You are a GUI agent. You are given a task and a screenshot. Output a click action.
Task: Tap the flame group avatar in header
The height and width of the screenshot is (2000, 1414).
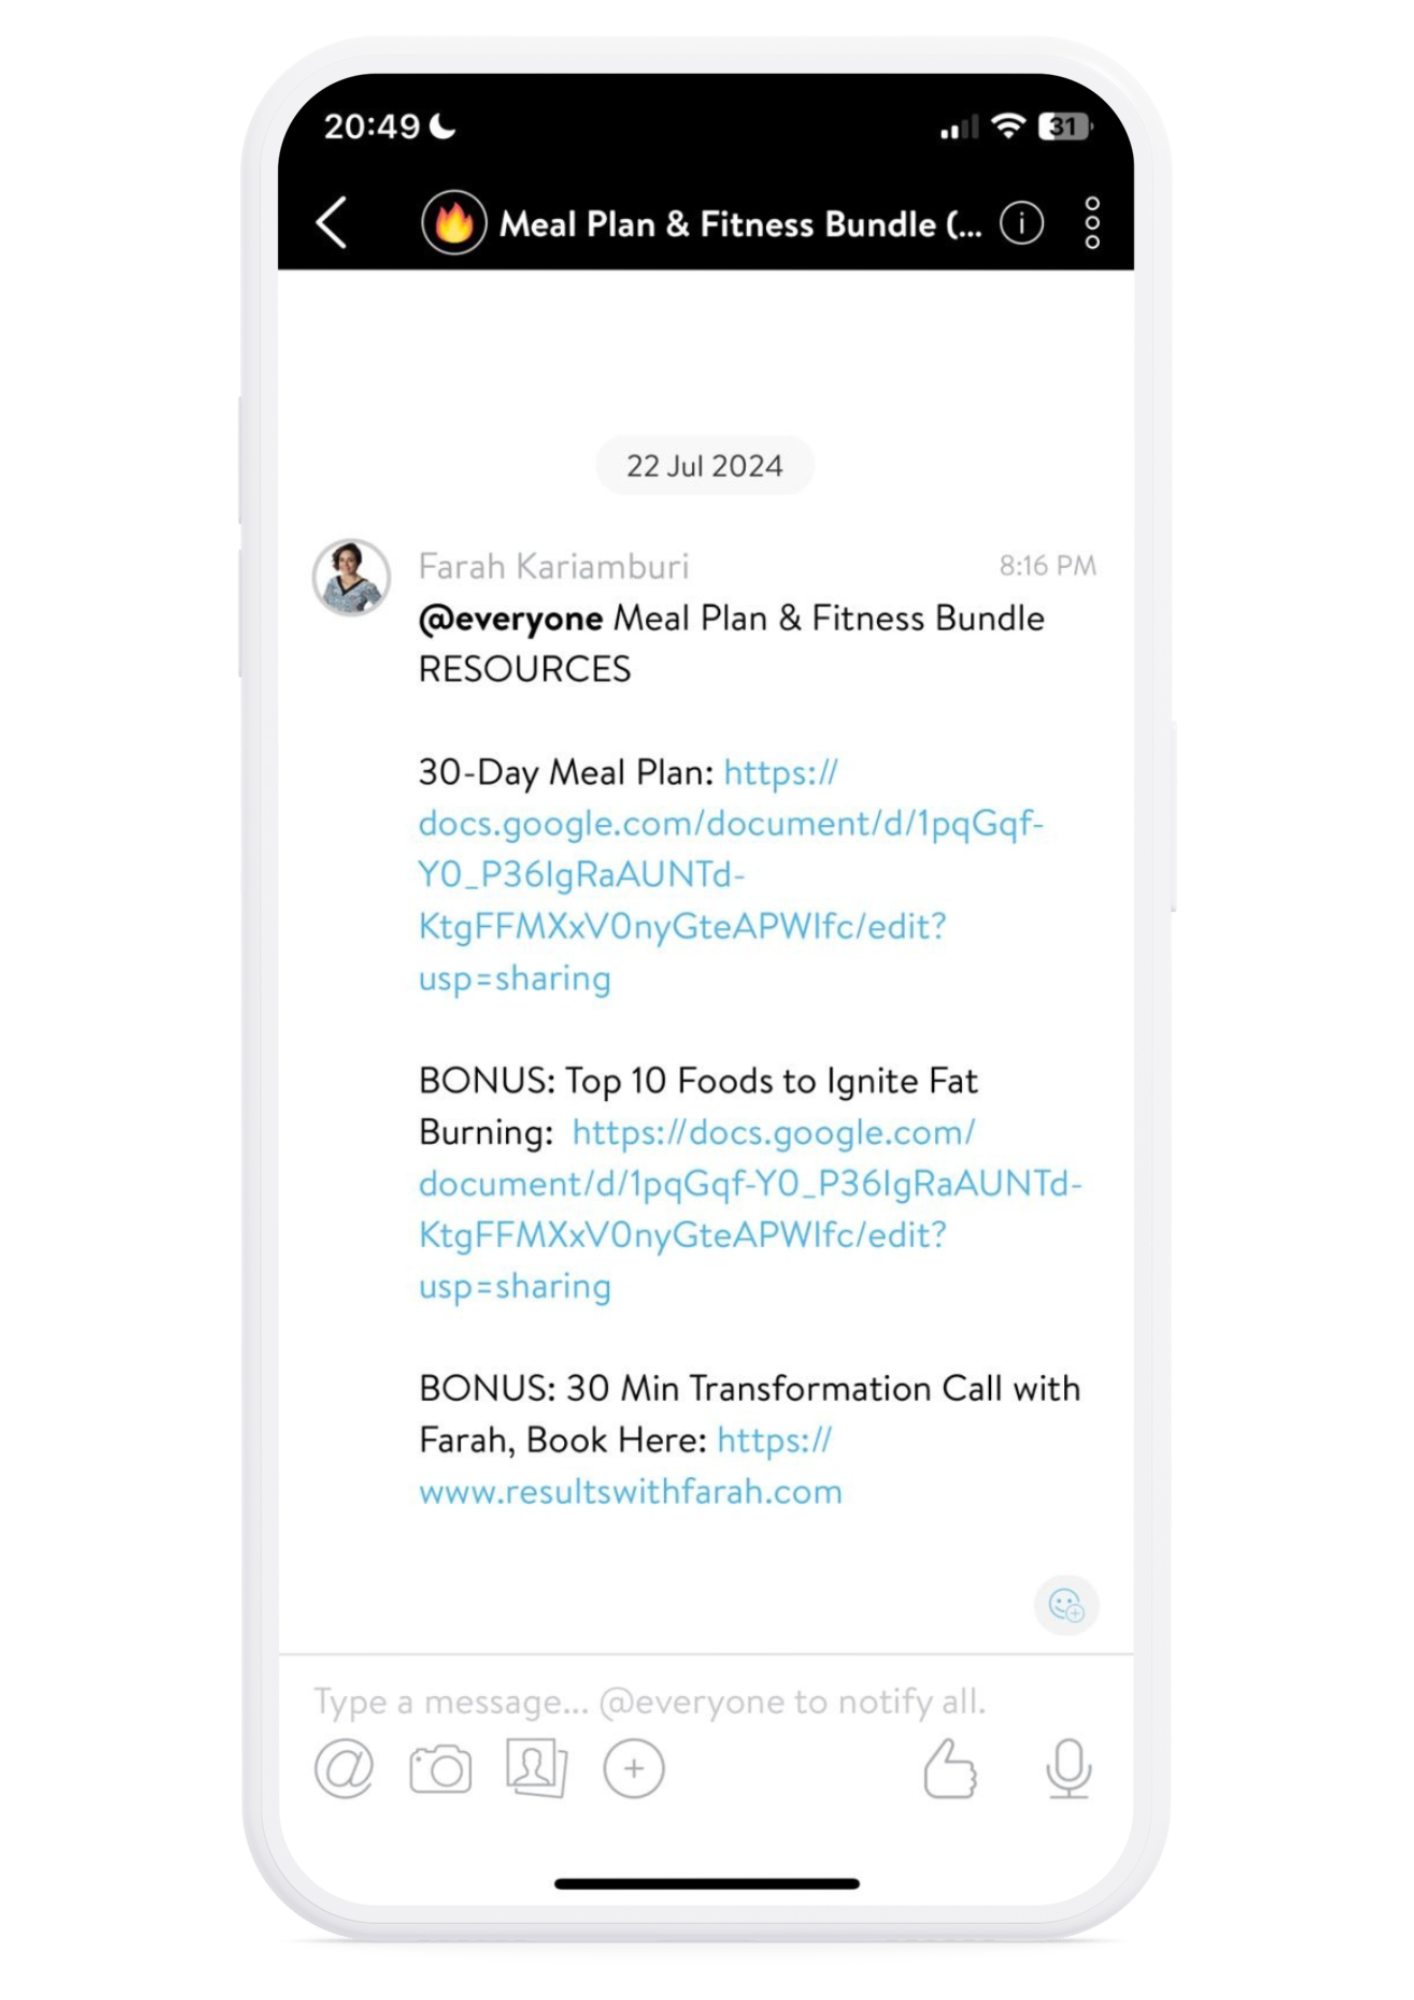point(454,222)
